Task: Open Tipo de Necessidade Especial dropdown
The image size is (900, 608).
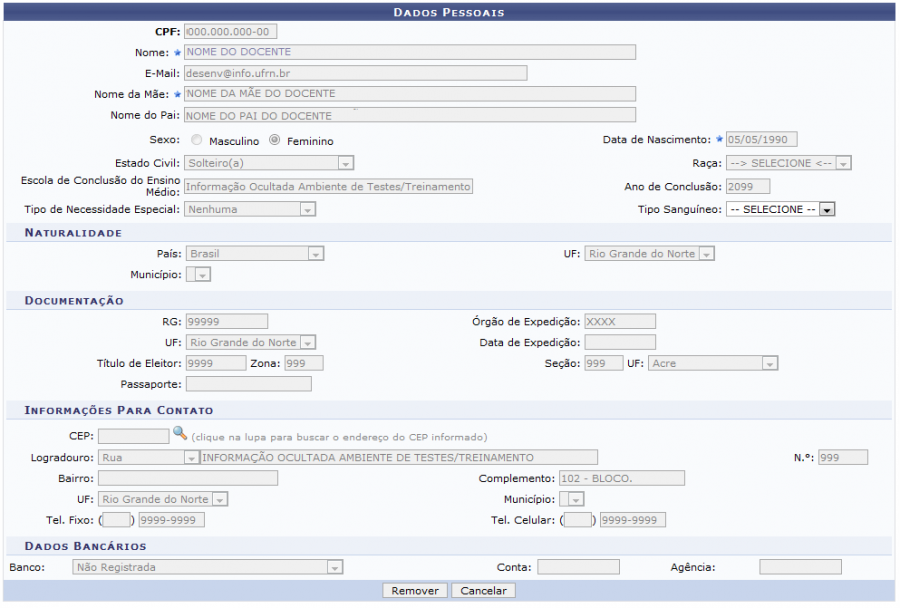Action: pos(250,209)
